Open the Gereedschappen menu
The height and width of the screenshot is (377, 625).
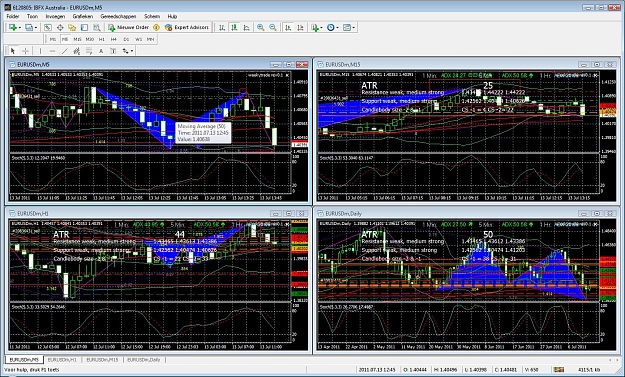pos(118,16)
